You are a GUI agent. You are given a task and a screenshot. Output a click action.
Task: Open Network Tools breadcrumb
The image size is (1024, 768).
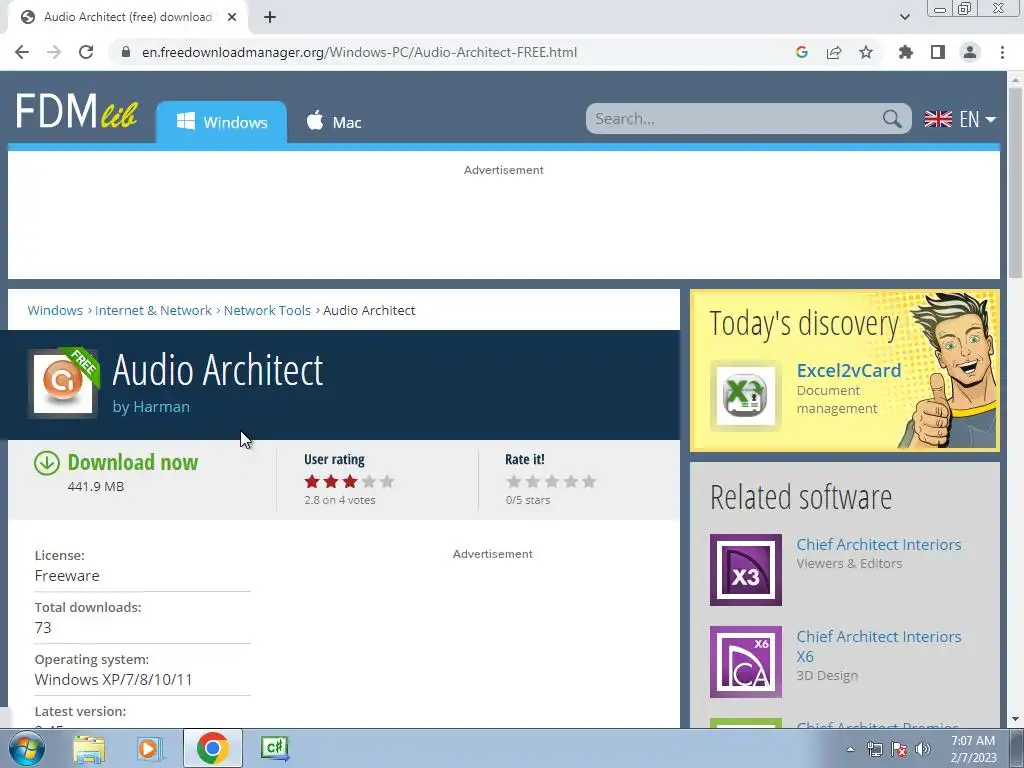[x=267, y=310]
